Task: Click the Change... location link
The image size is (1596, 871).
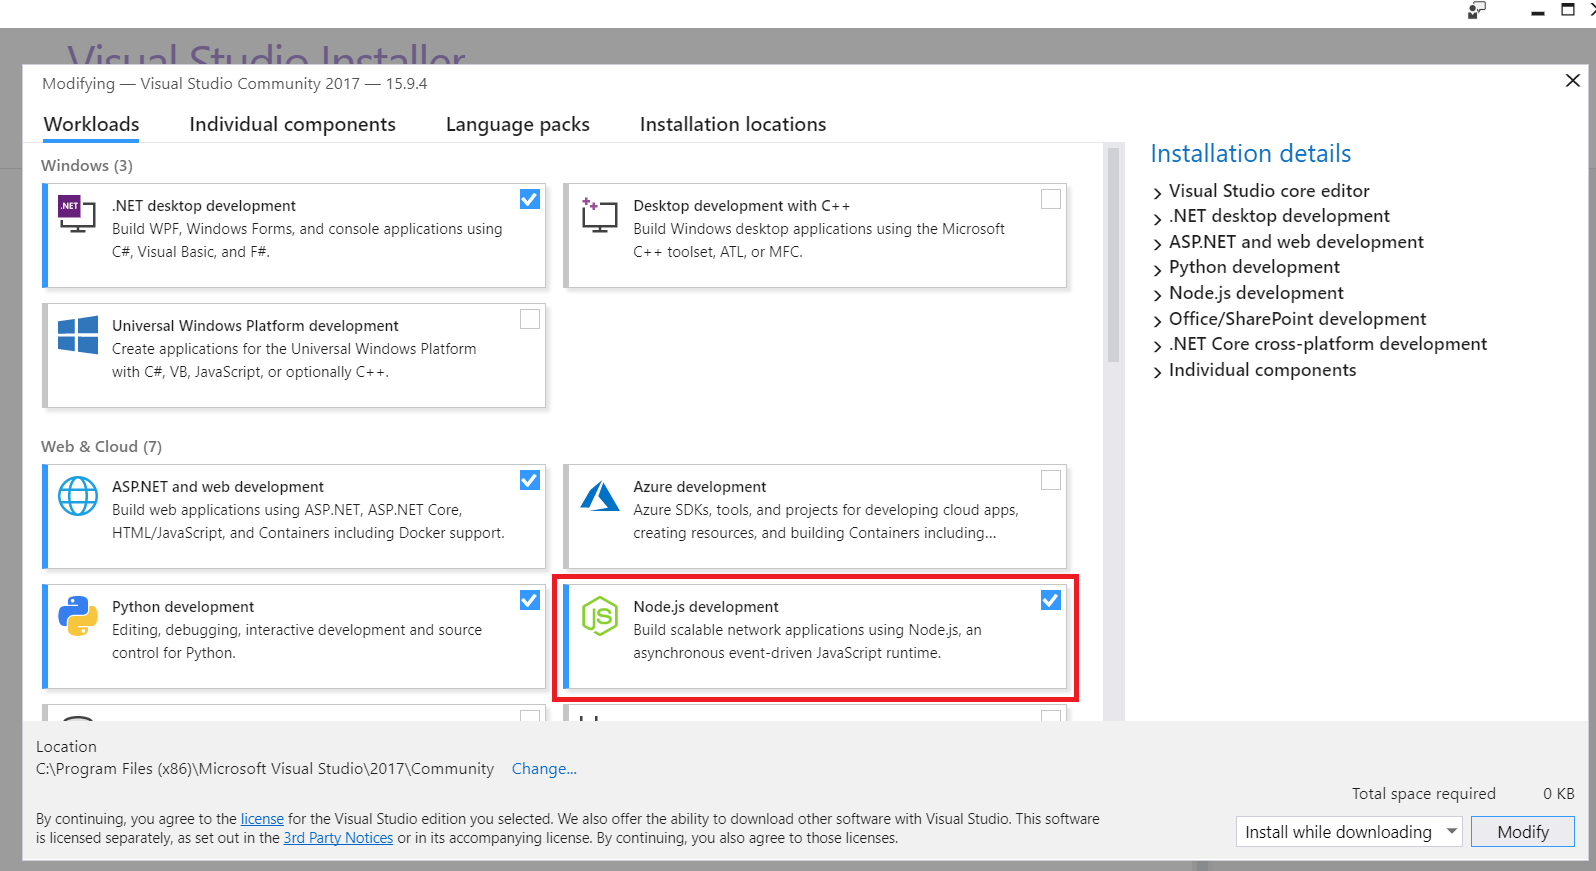Action: pos(544,769)
